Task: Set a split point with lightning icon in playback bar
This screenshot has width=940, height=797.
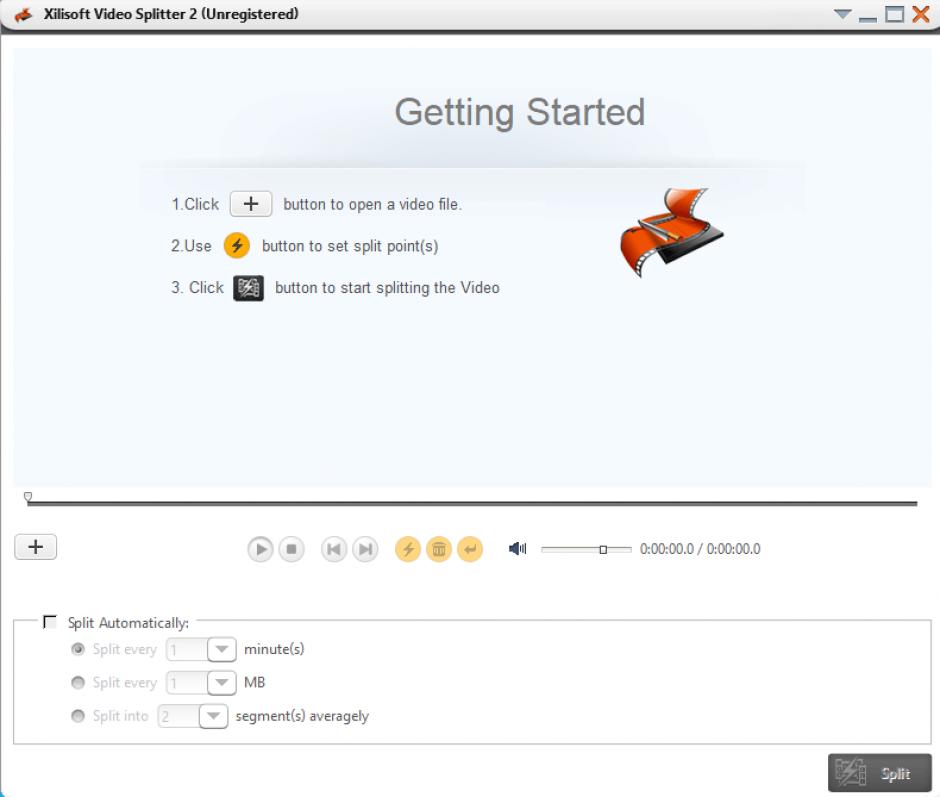Action: click(x=408, y=549)
